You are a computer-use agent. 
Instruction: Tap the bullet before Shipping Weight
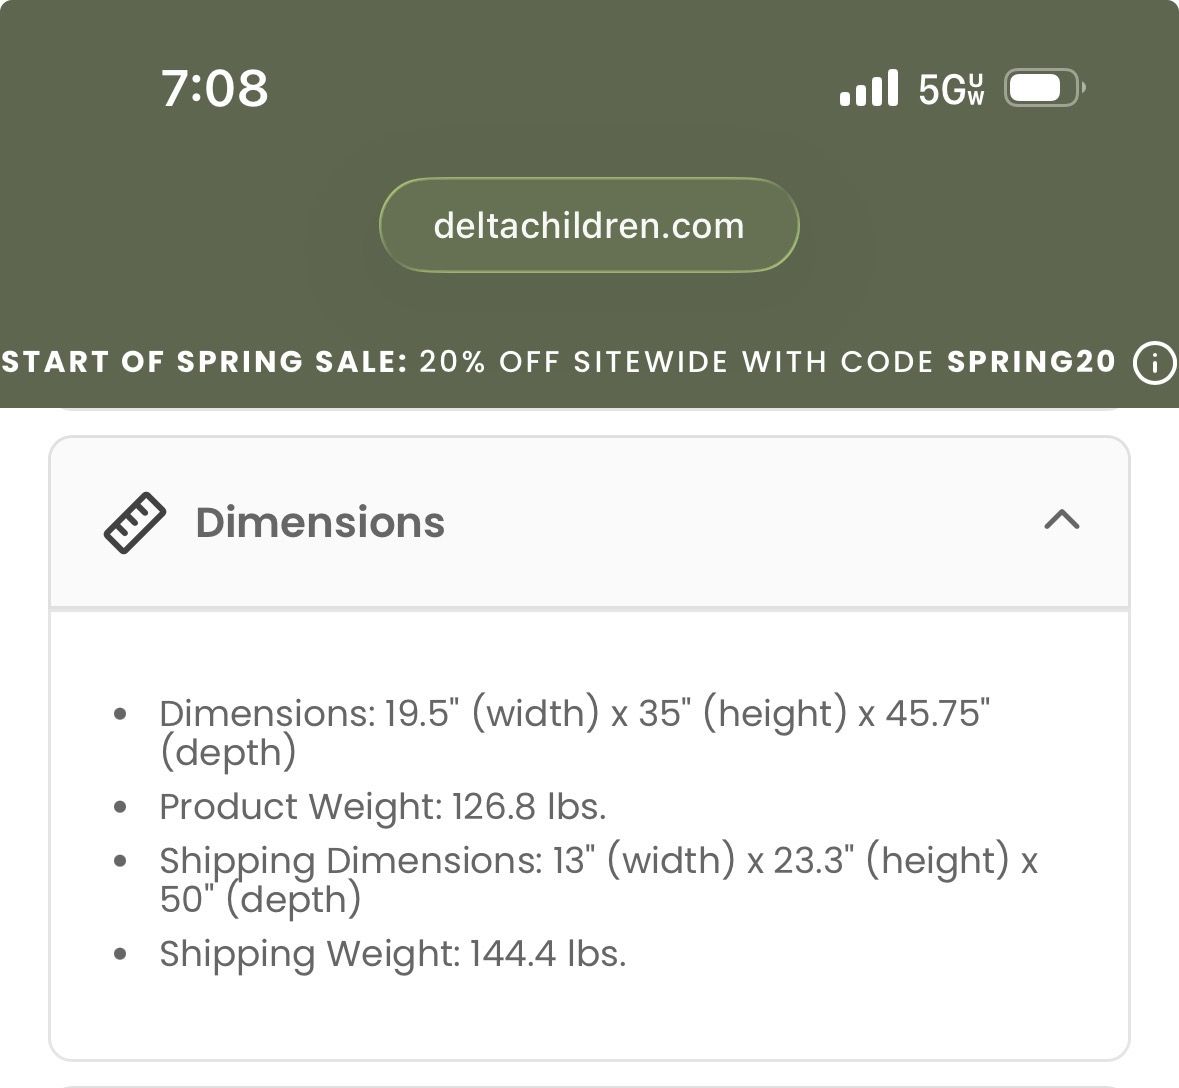click(121, 954)
